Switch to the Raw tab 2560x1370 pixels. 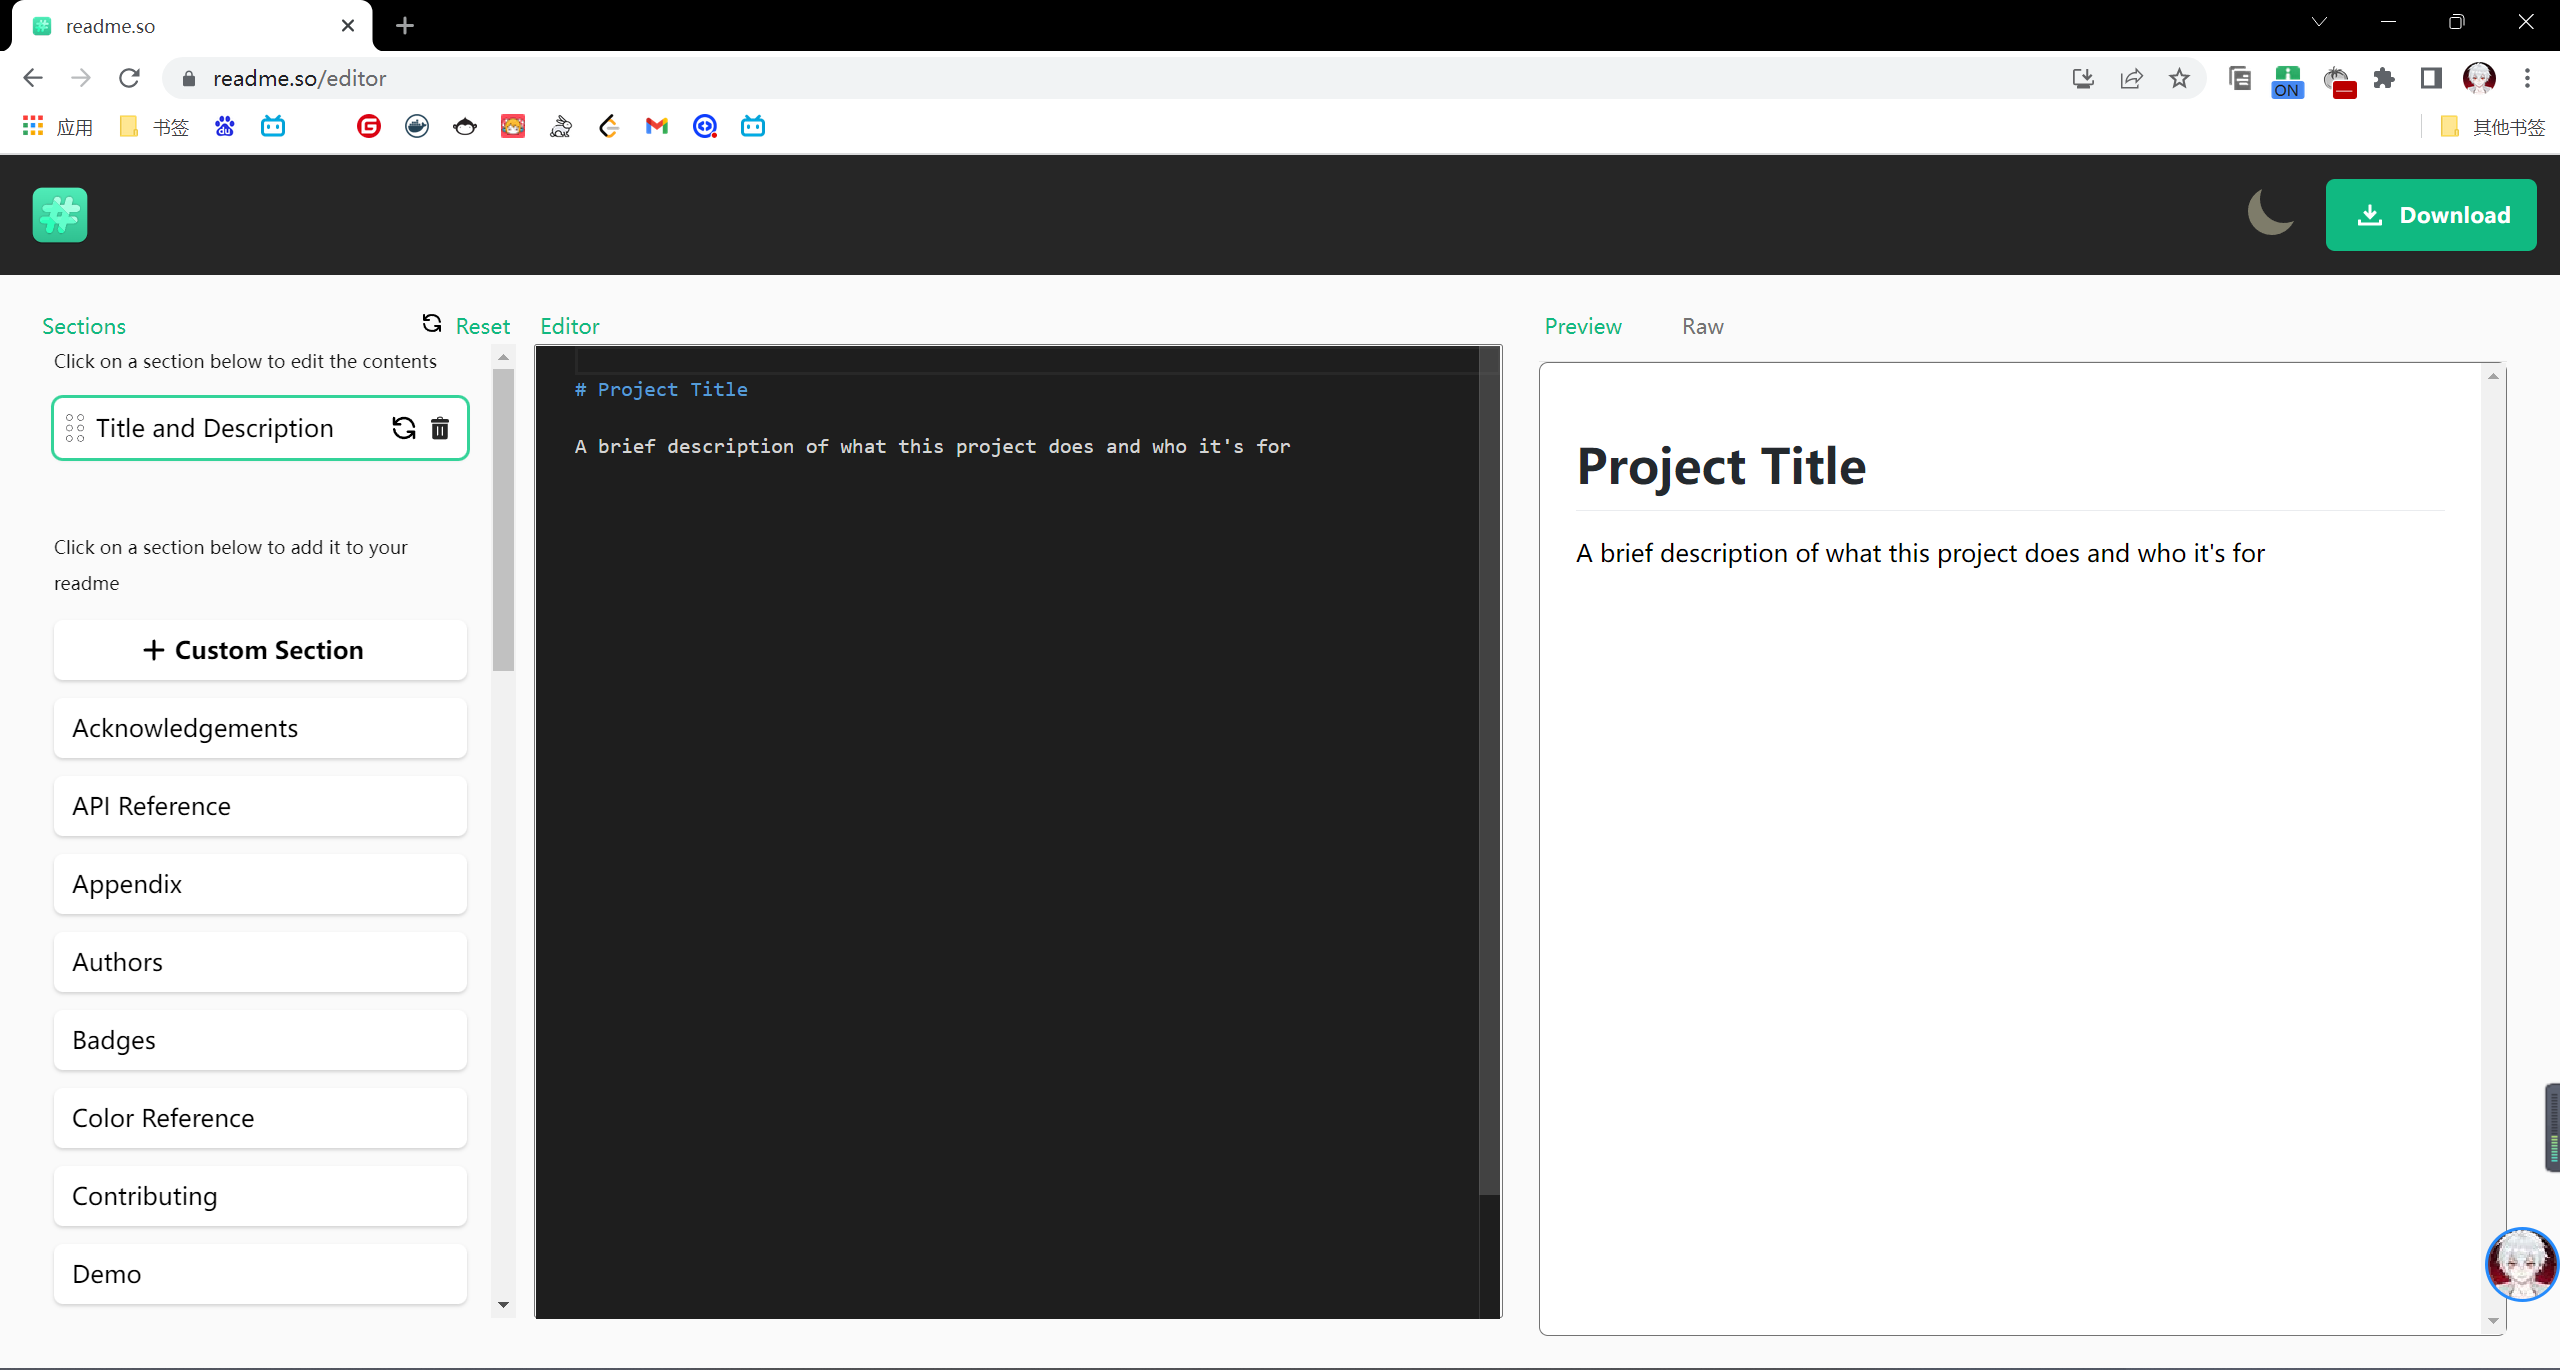pyautogui.click(x=1702, y=326)
